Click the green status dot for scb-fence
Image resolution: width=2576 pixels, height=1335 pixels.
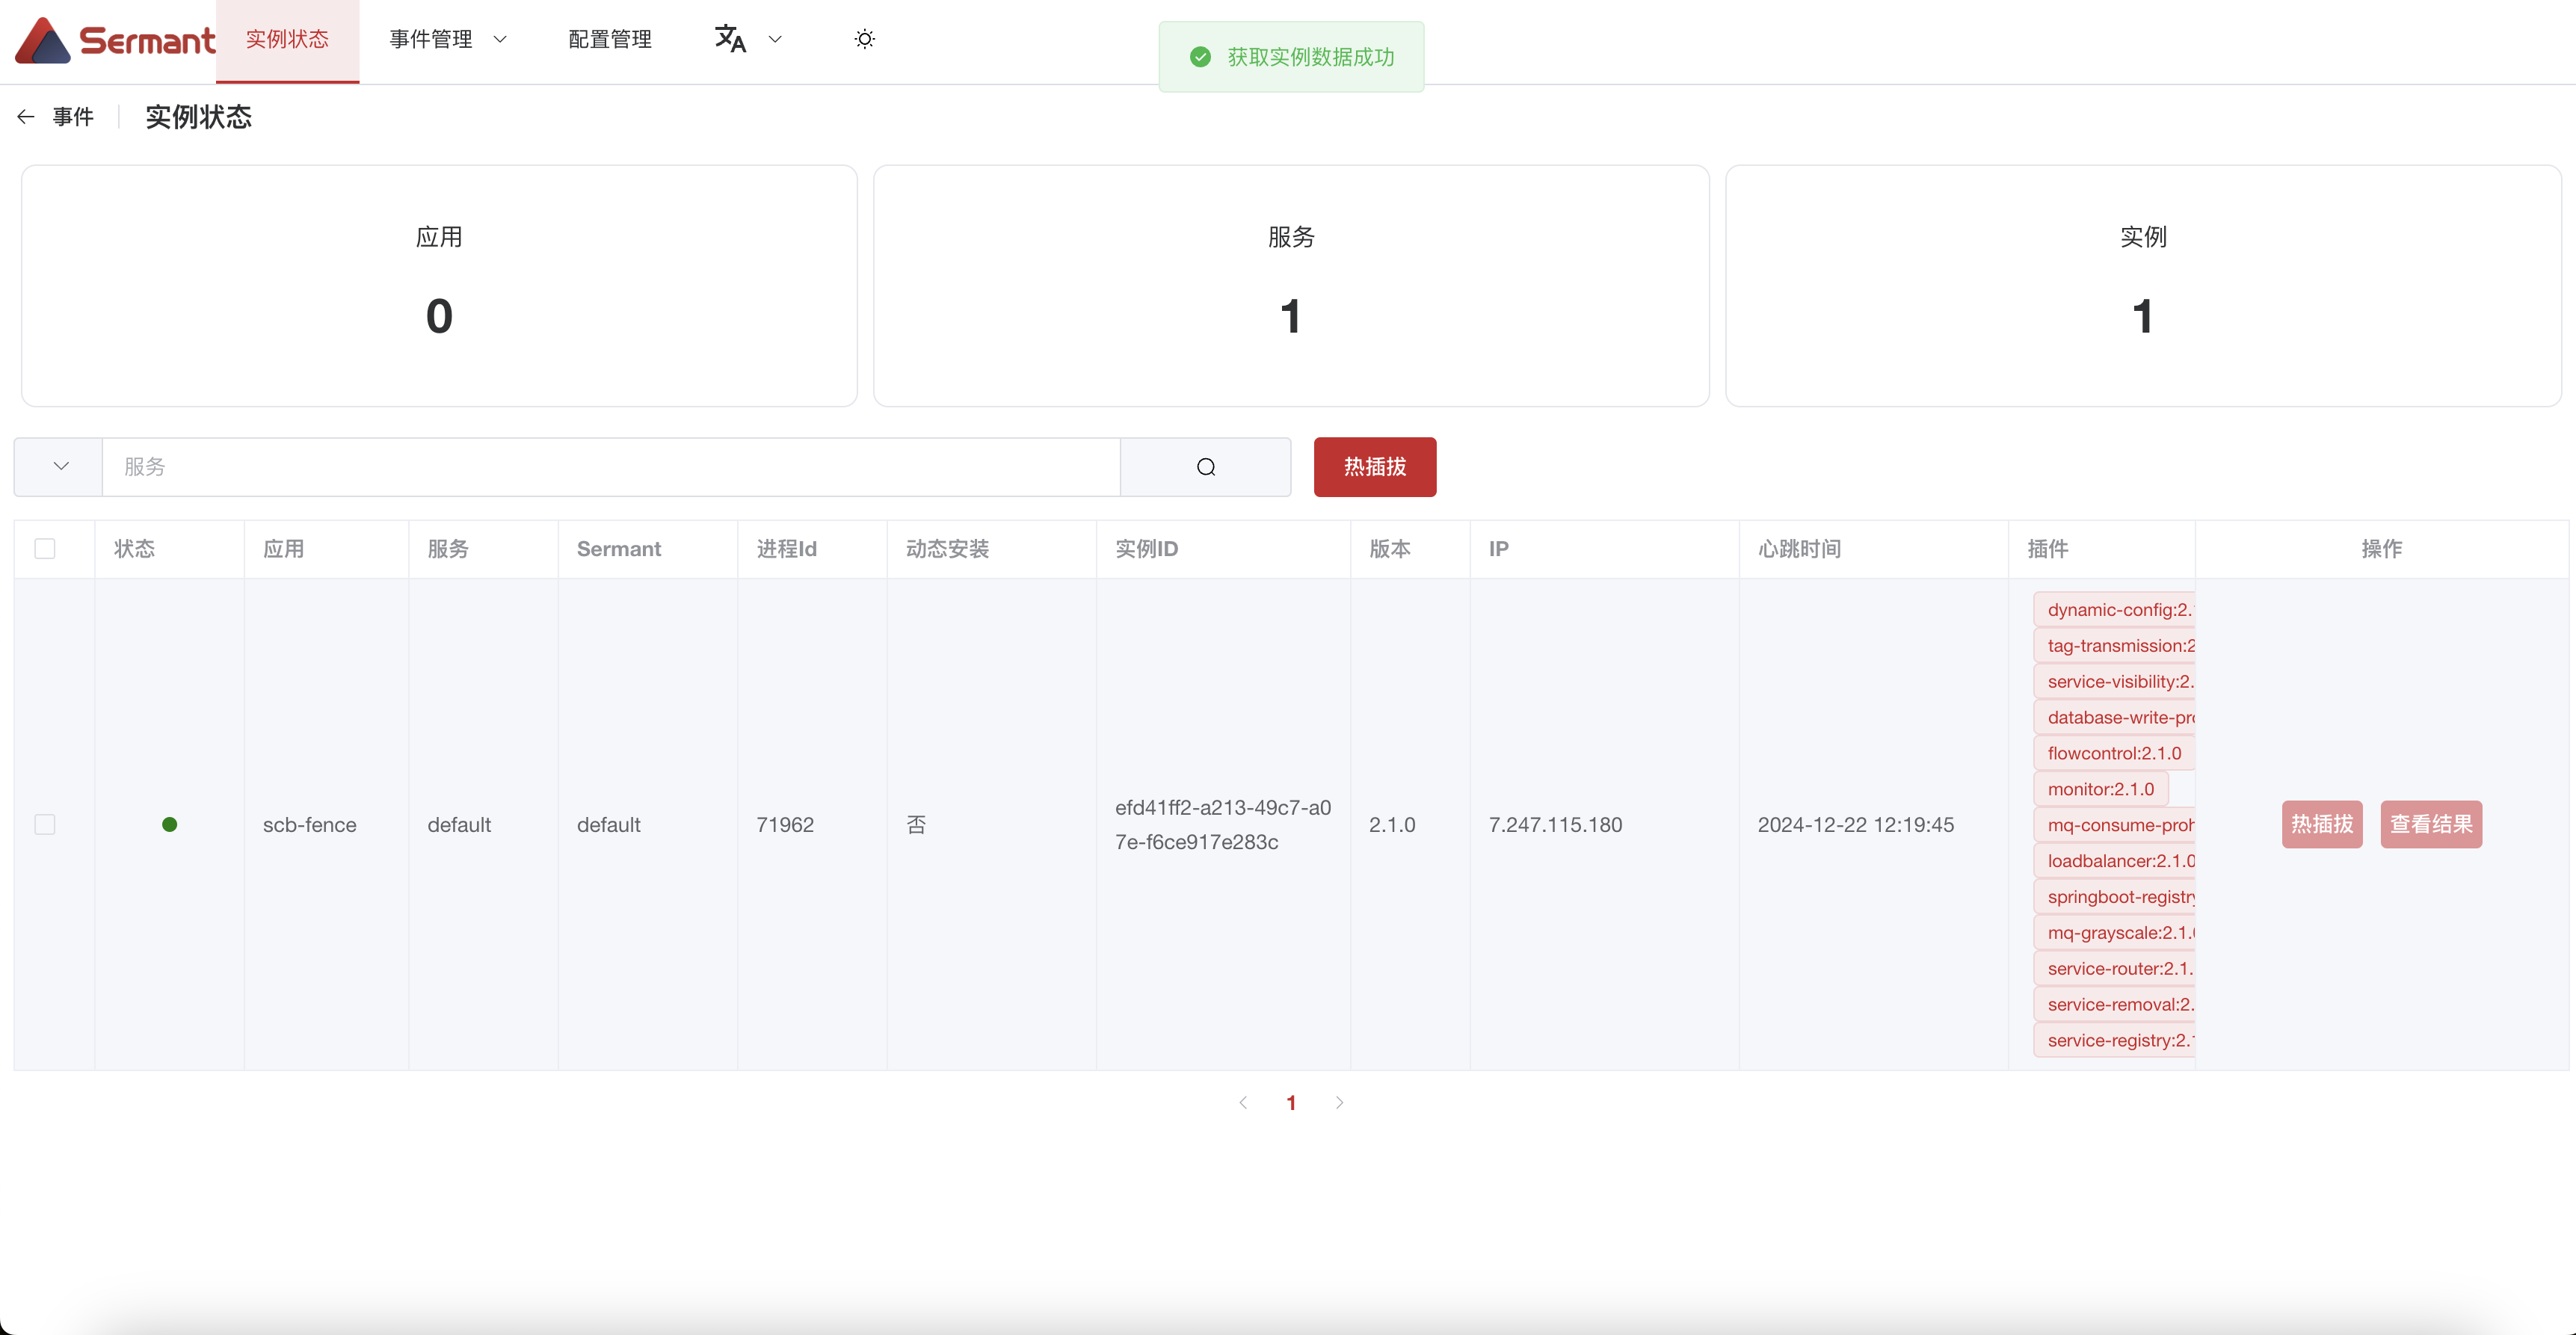point(169,824)
